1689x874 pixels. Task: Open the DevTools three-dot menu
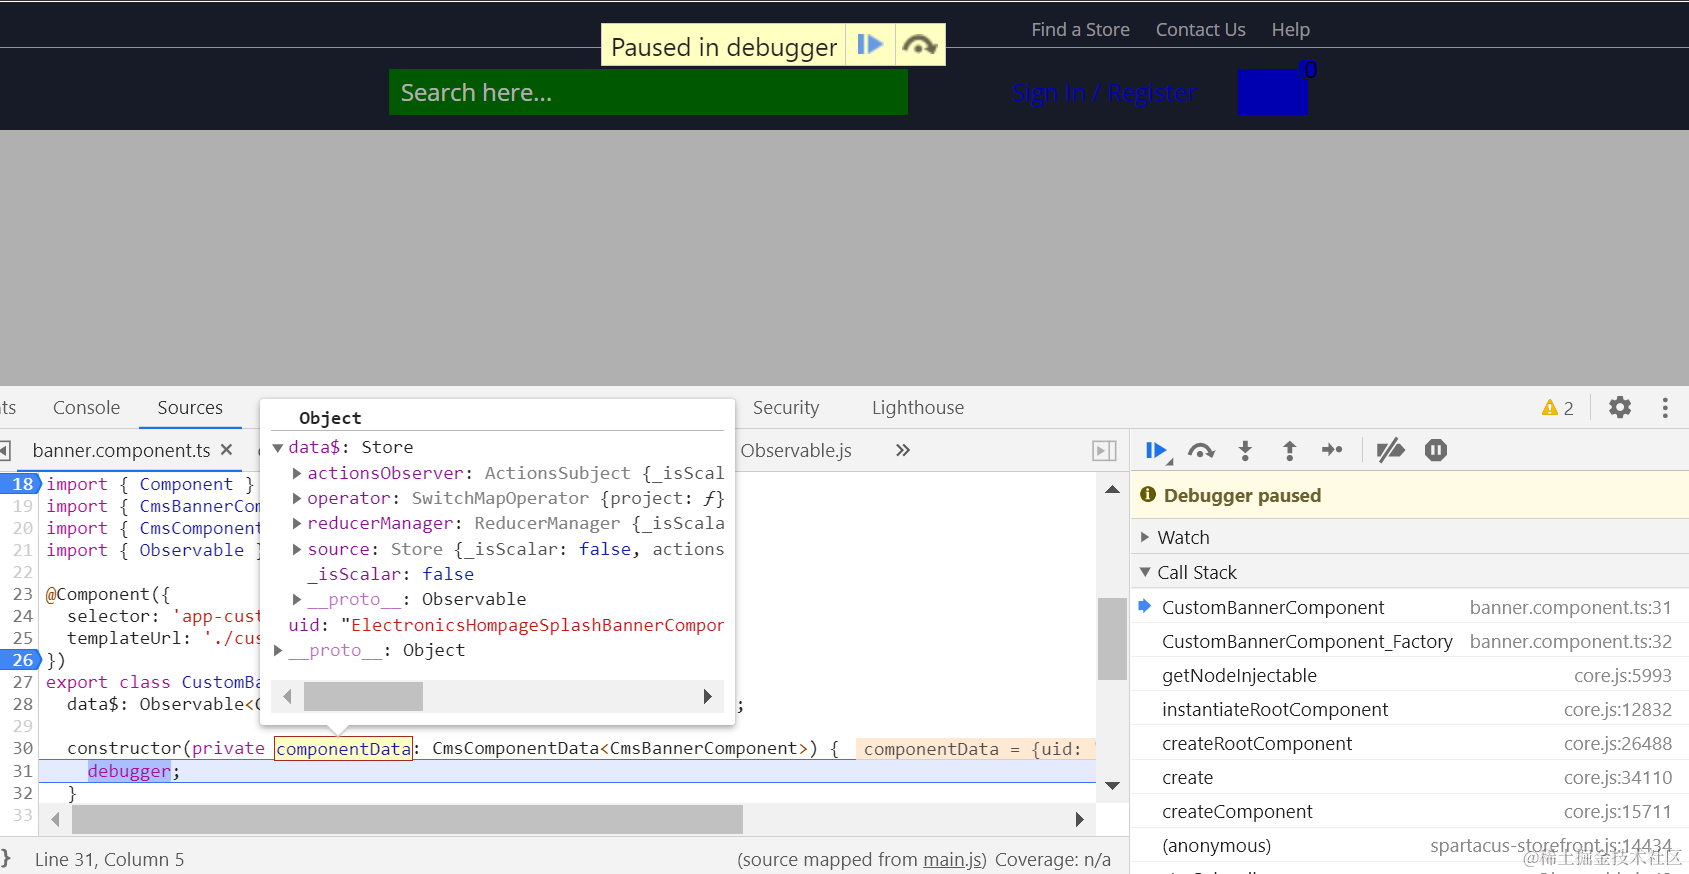point(1665,407)
